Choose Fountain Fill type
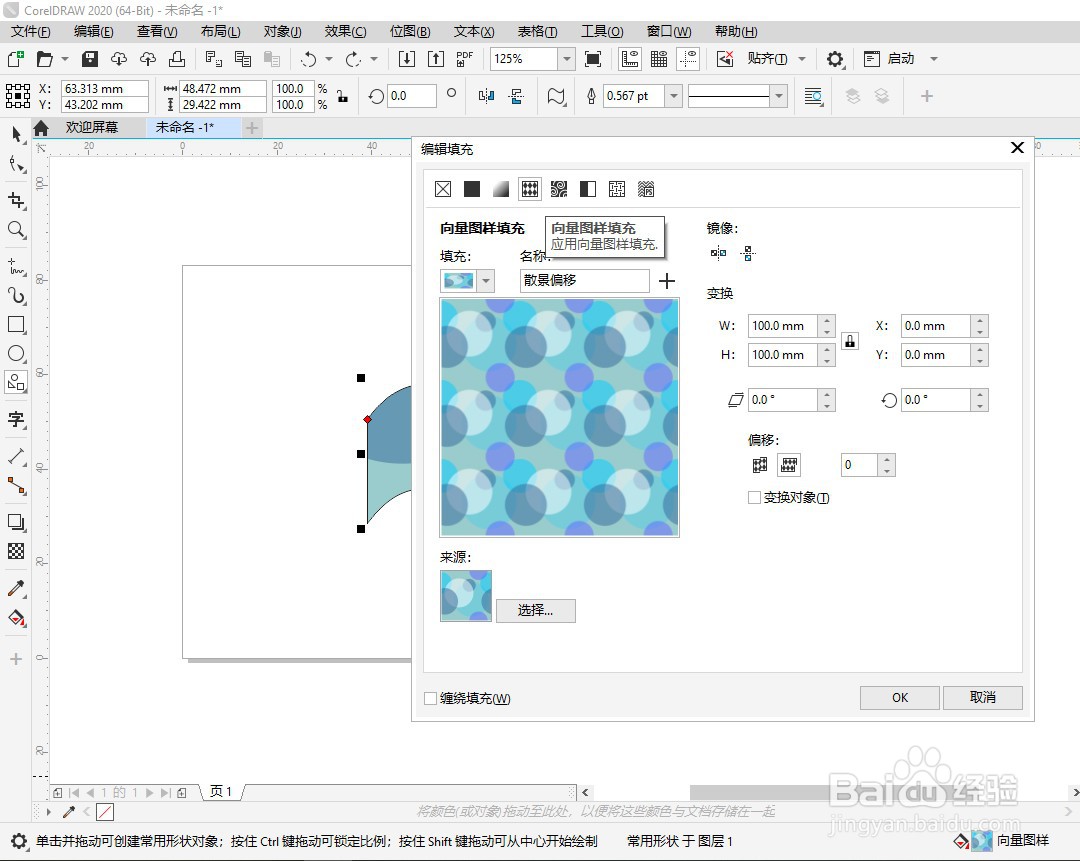 click(x=501, y=189)
